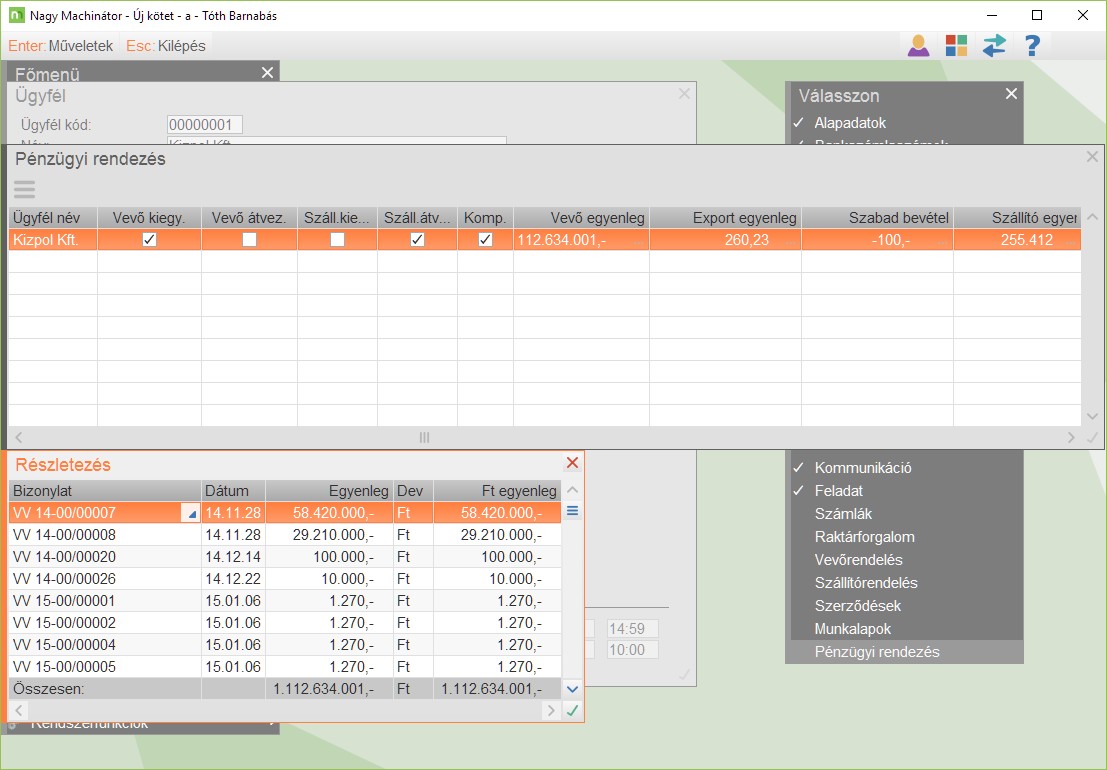Open dropdown arrow on VV 14-00/00007 cell
This screenshot has height=770, width=1107.
point(189,513)
